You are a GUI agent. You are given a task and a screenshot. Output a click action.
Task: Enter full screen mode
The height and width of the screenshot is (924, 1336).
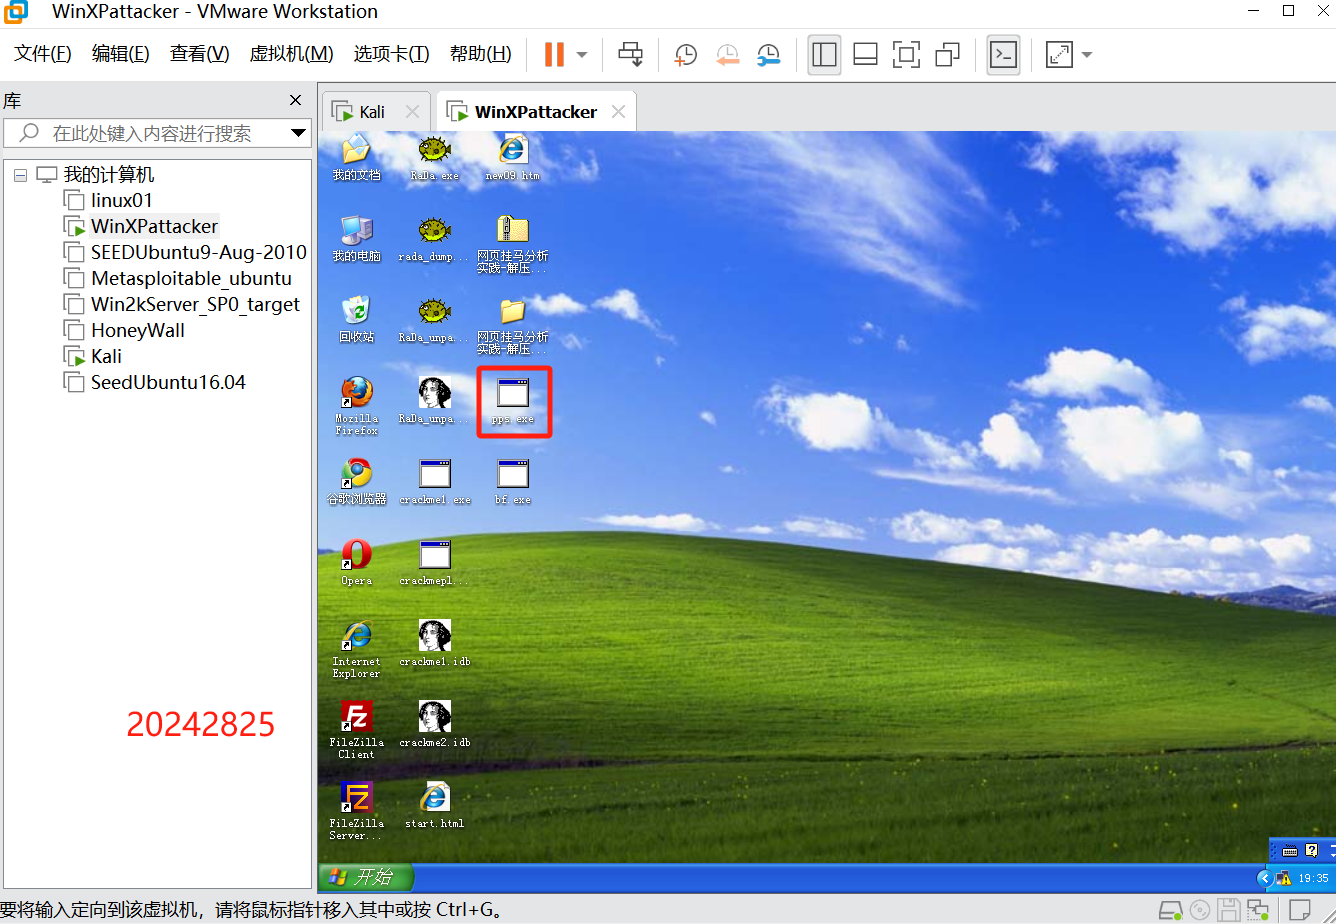906,55
